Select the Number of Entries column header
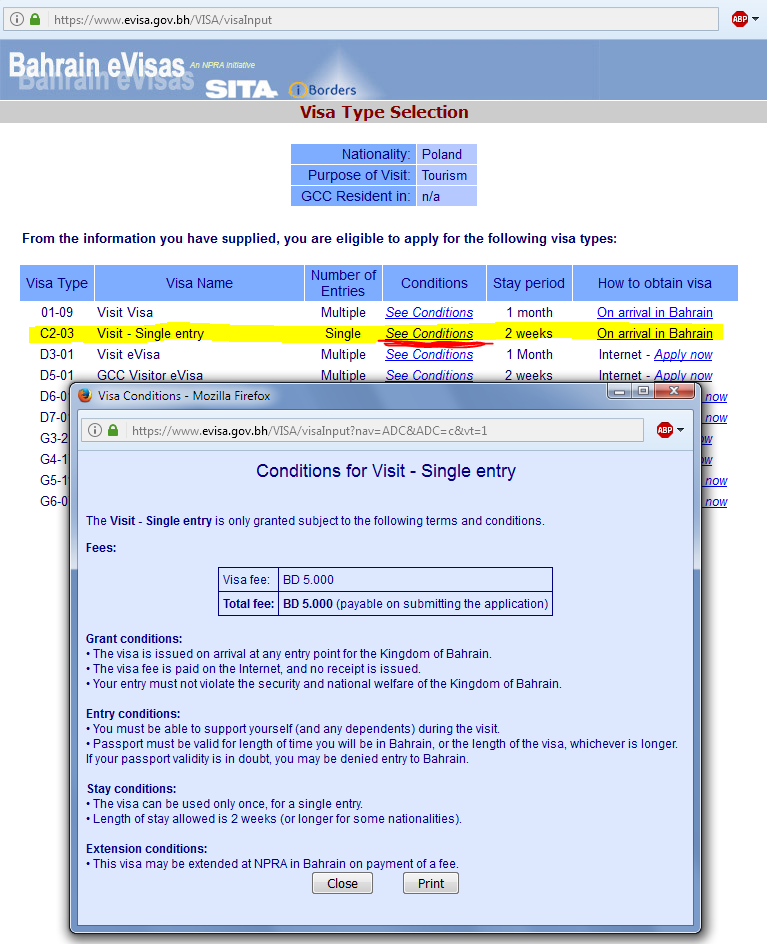 pos(343,283)
